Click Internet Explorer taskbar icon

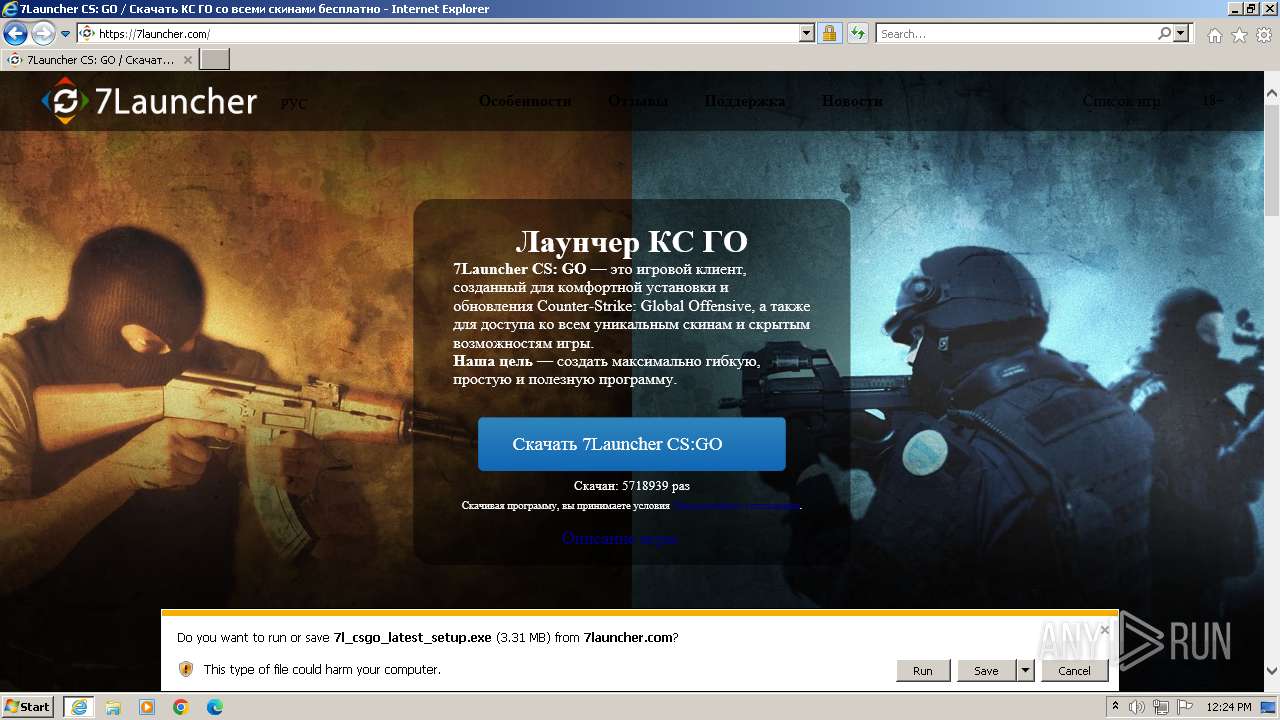78,707
